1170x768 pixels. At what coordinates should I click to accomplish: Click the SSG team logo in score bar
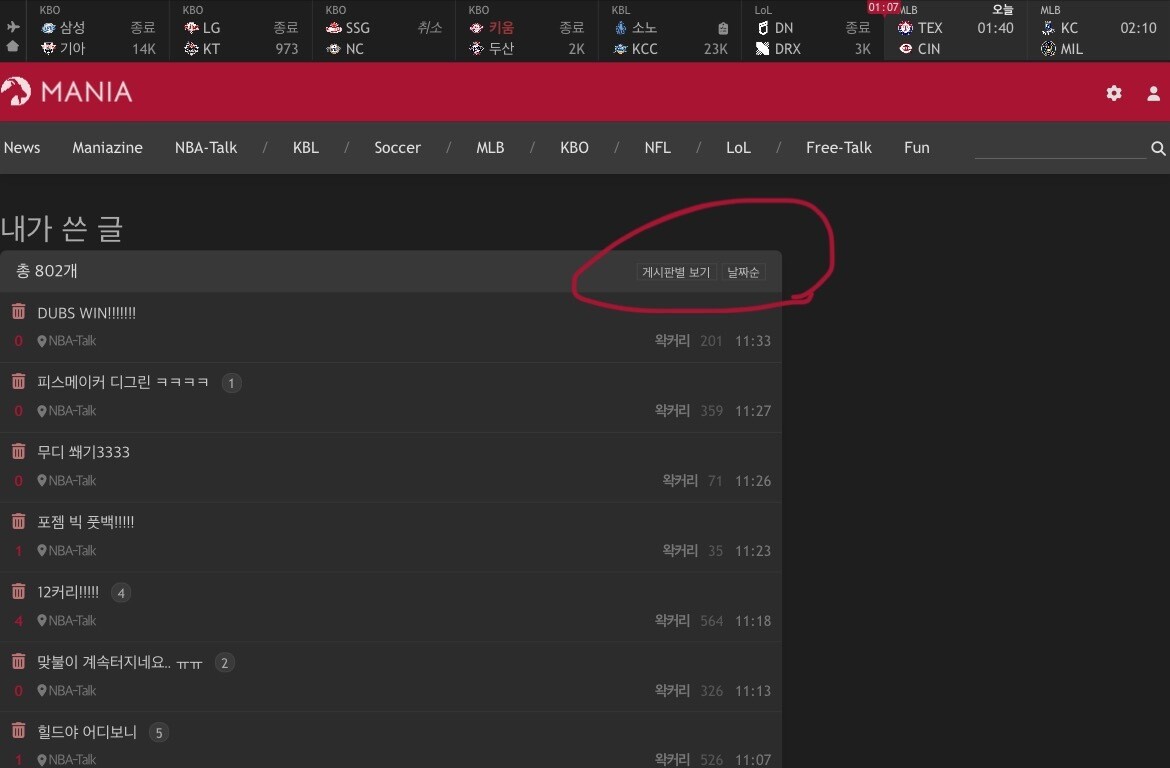334,28
